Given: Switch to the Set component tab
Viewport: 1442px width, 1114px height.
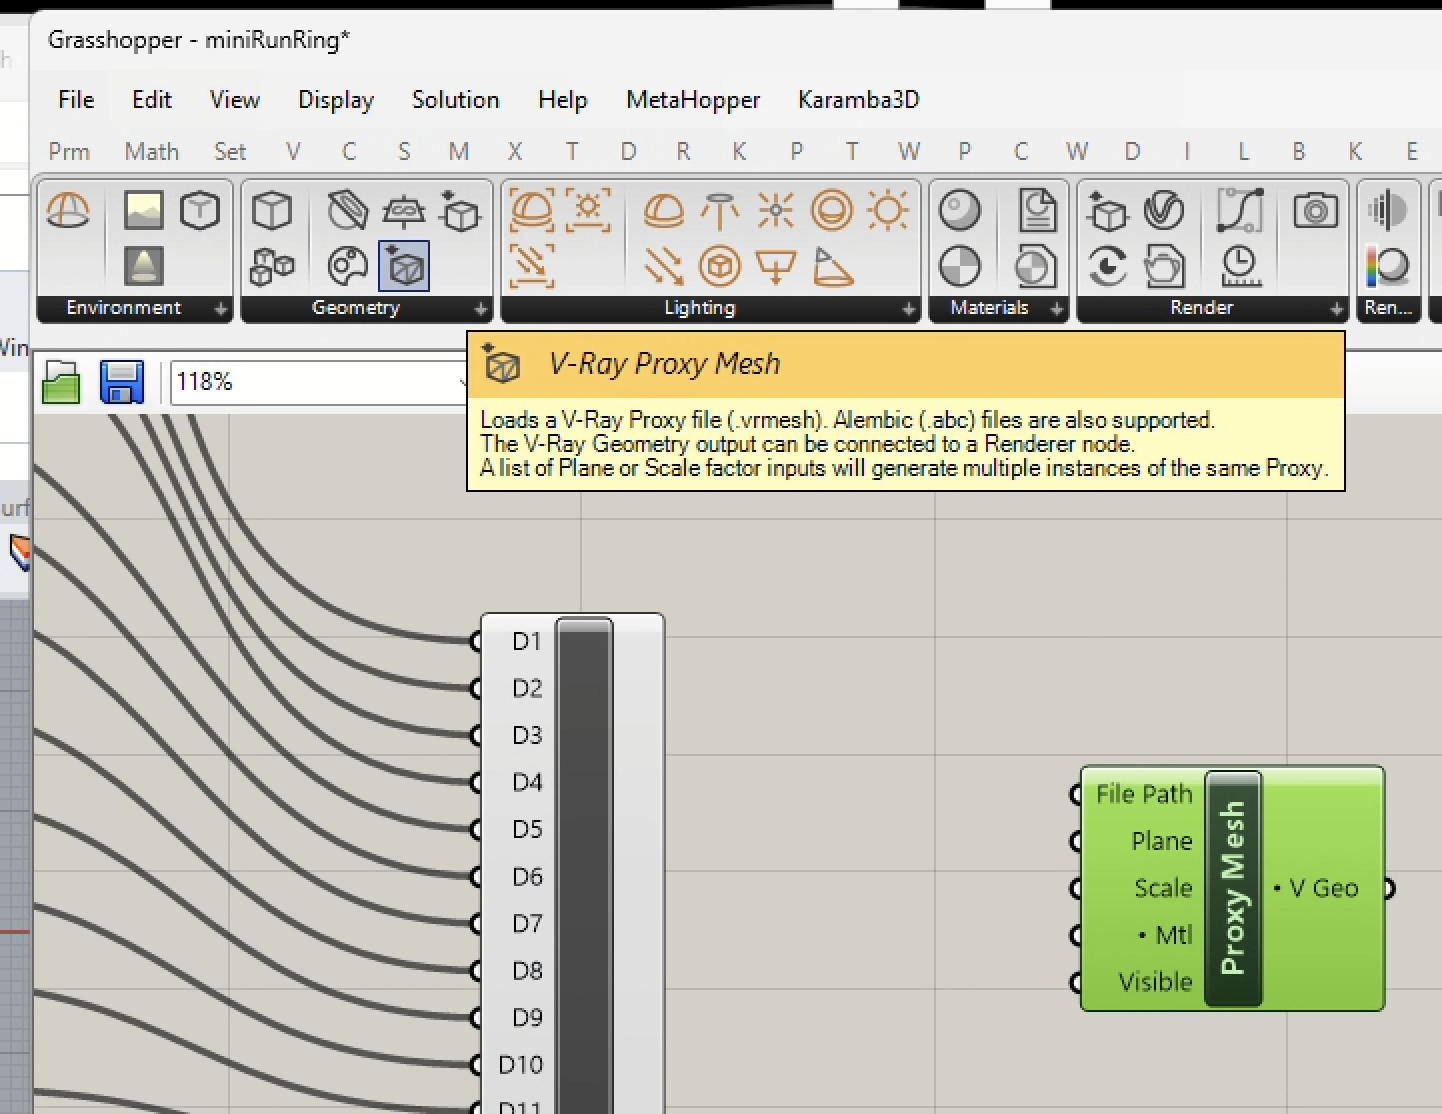Looking at the screenshot, I should point(230,152).
